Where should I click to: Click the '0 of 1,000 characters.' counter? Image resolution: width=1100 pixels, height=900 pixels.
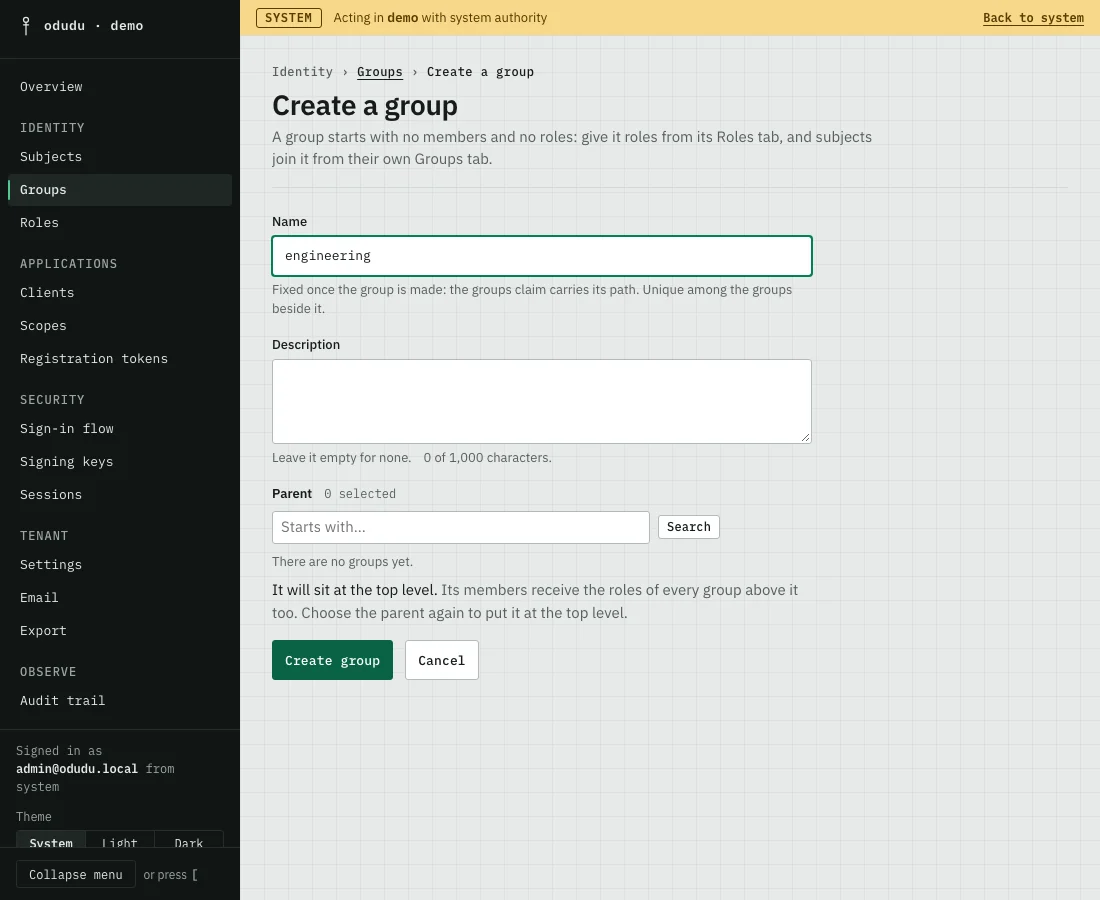tap(488, 457)
